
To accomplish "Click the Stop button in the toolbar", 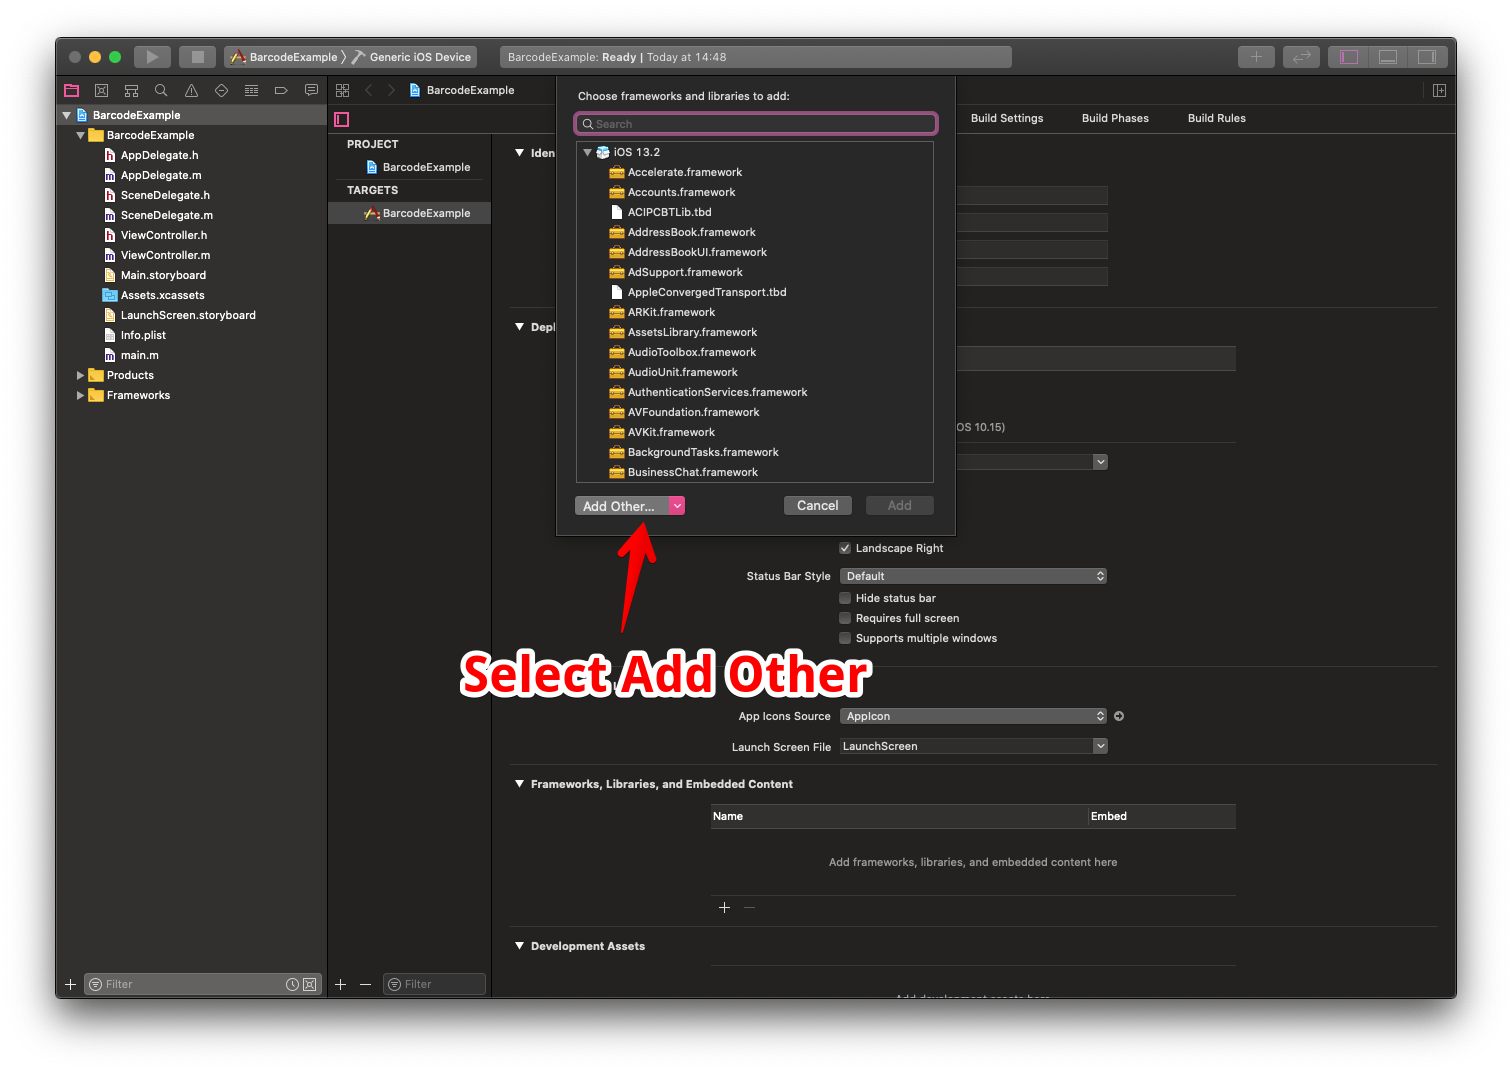I will pos(197,57).
